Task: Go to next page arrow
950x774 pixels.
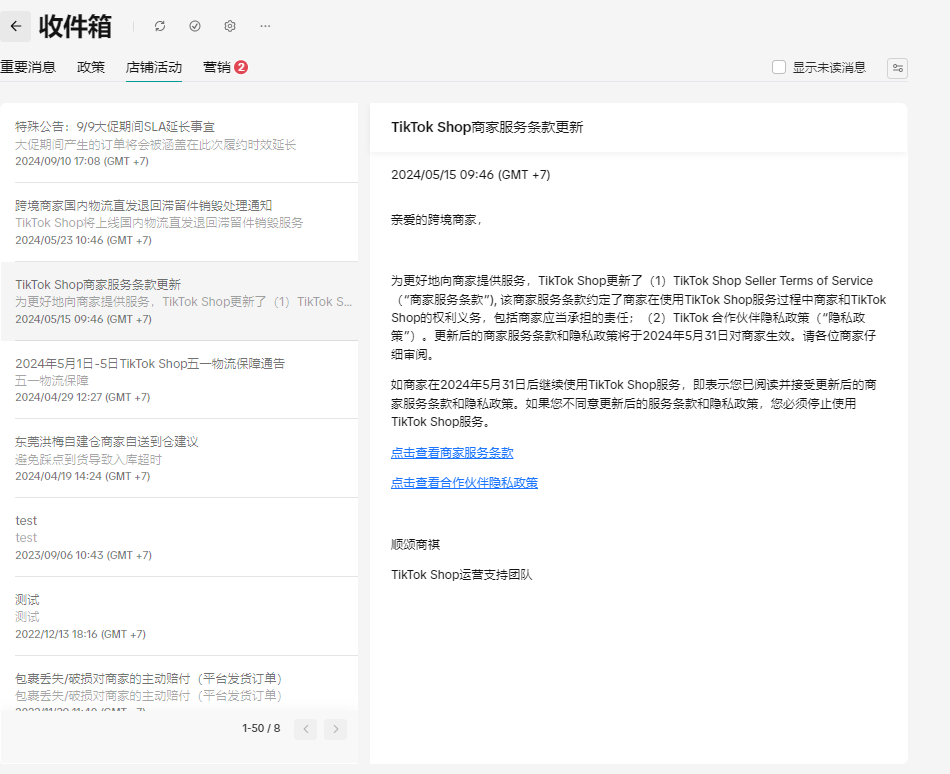Action: pyautogui.click(x=336, y=729)
